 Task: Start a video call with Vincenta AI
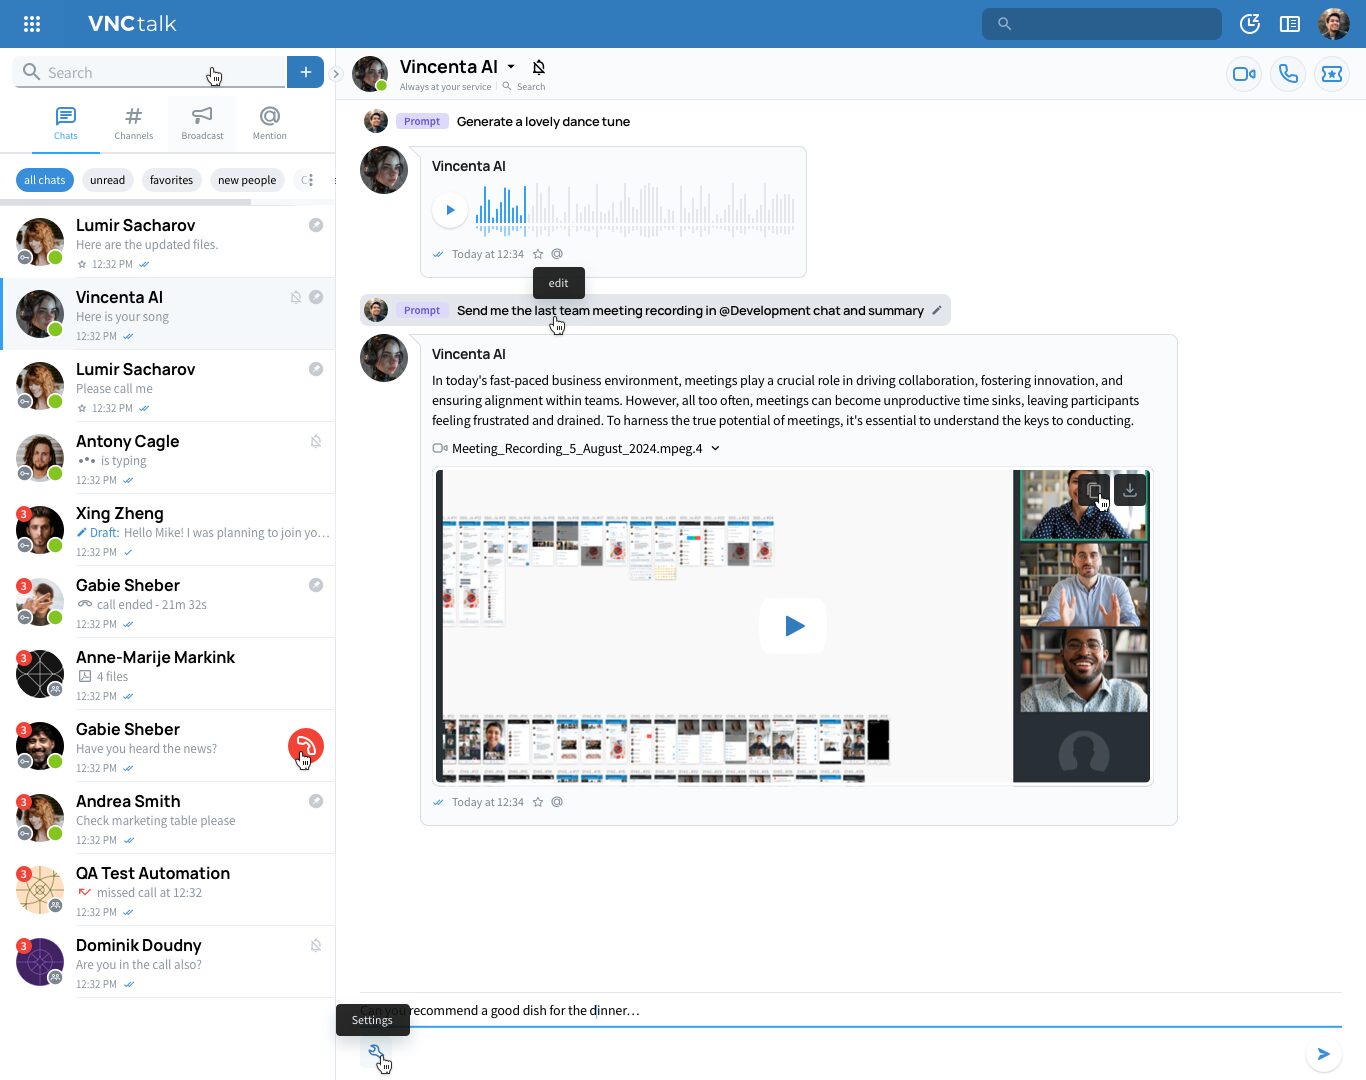[1244, 74]
